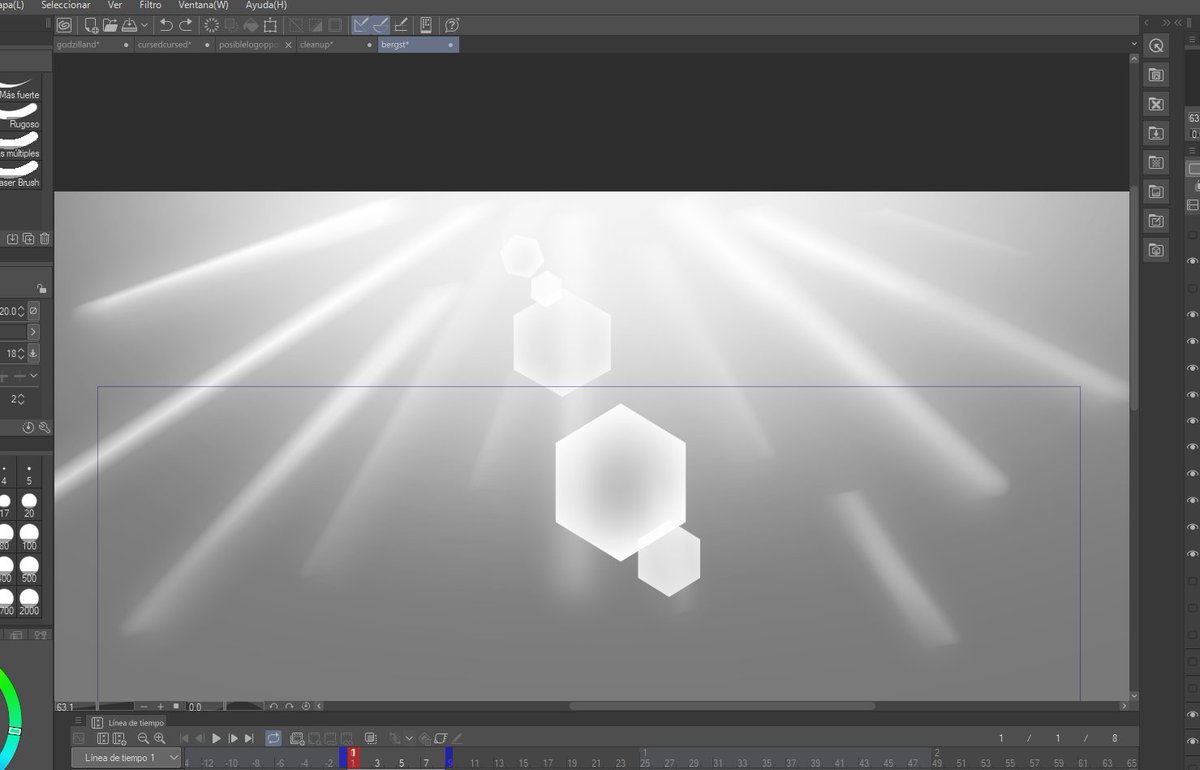This screenshot has height=770, width=1200.
Task: Create a new animation cel
Action: tap(297, 738)
